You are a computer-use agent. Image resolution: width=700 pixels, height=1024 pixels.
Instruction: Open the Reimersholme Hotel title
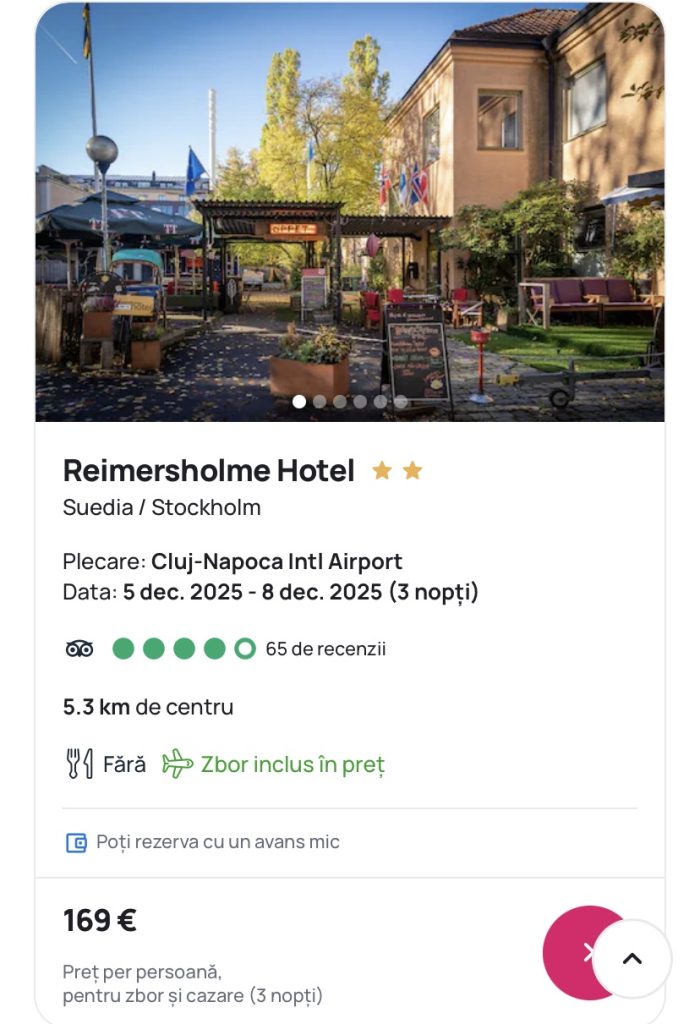[208, 470]
